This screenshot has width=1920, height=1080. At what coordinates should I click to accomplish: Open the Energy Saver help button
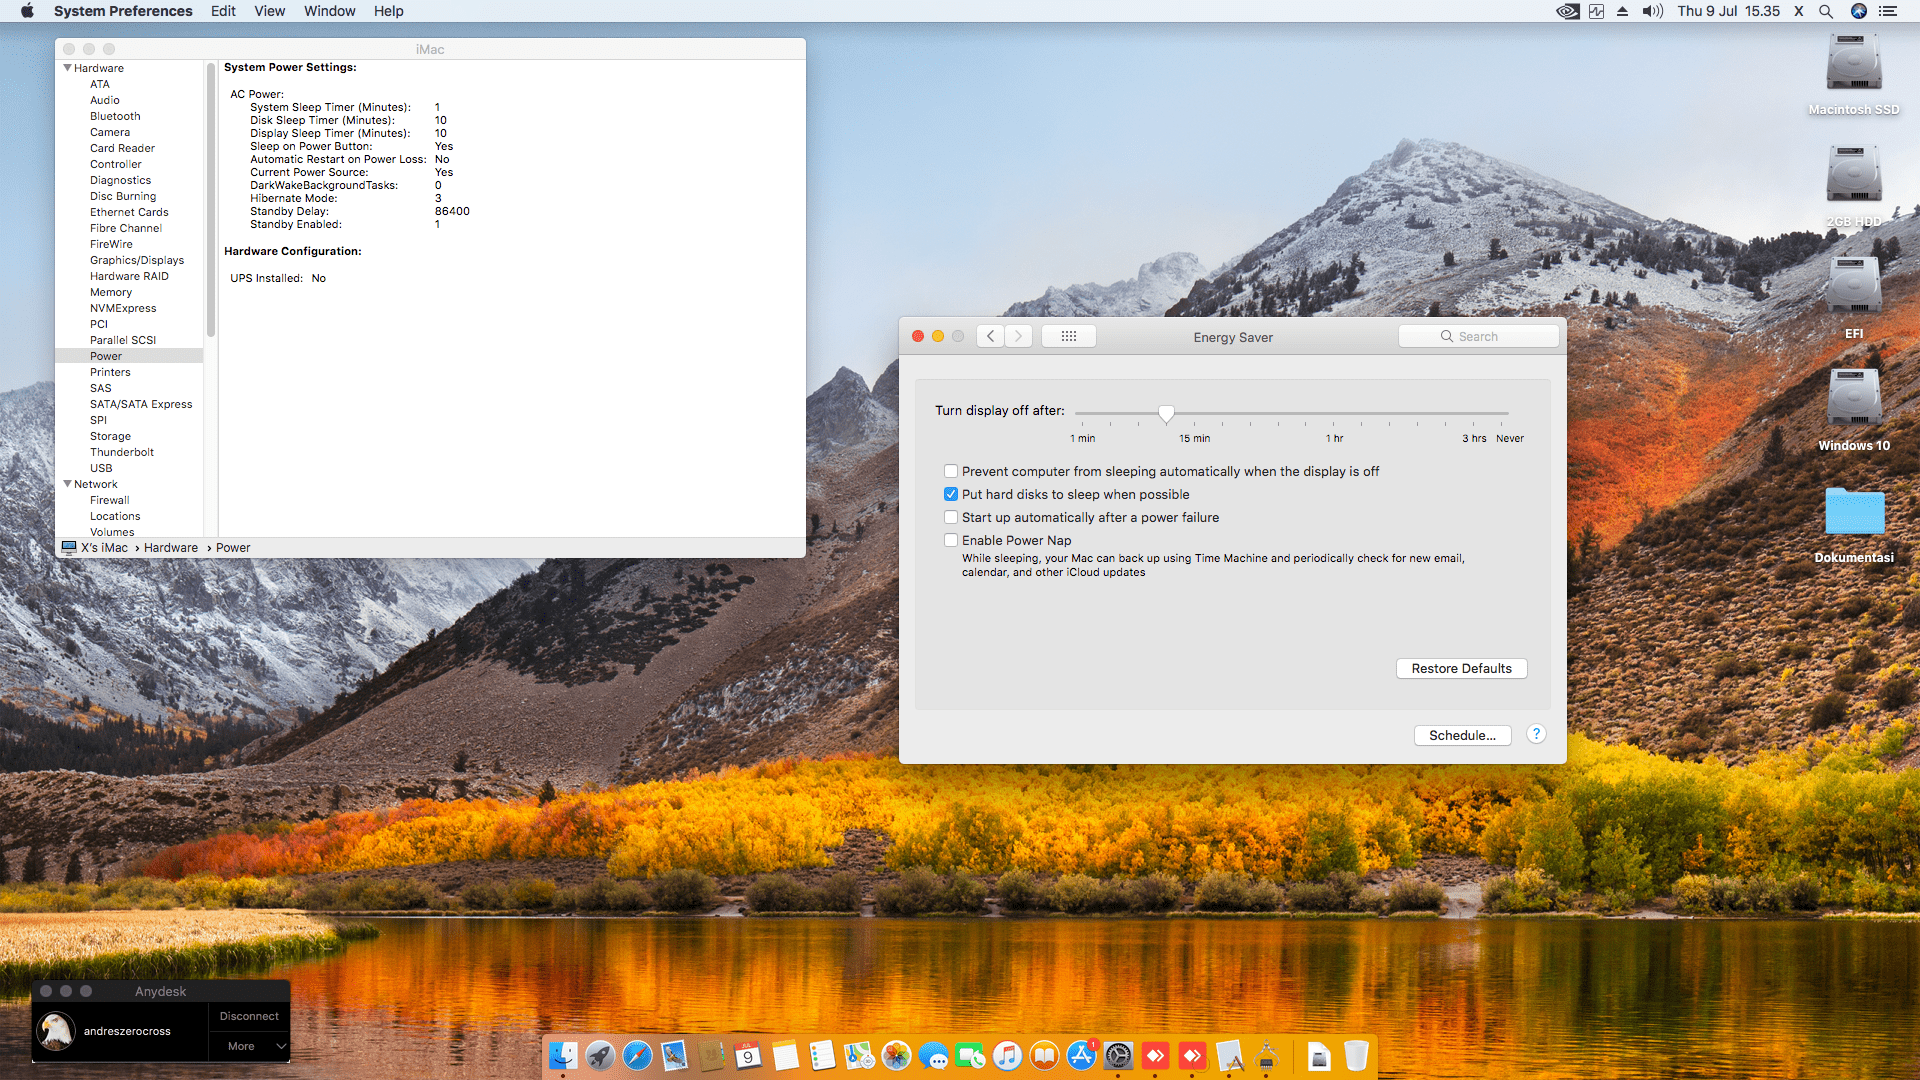(1536, 734)
